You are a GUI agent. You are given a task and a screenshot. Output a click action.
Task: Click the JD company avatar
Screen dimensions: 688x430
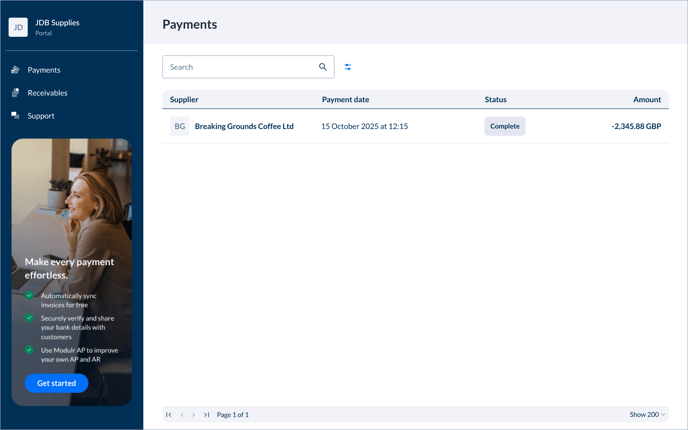(18, 27)
